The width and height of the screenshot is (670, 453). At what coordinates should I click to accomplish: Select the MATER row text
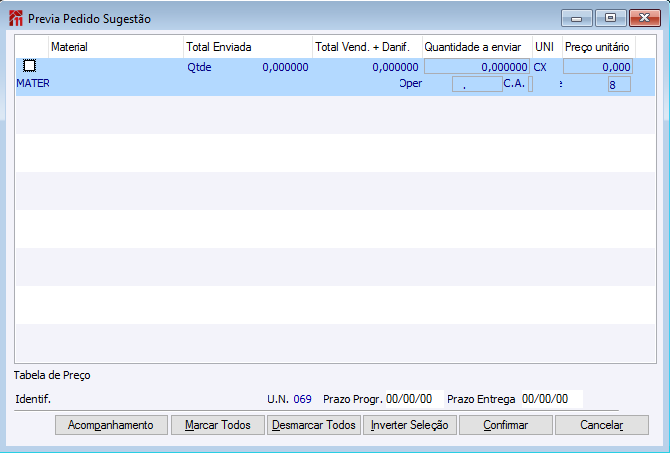[x=33, y=83]
